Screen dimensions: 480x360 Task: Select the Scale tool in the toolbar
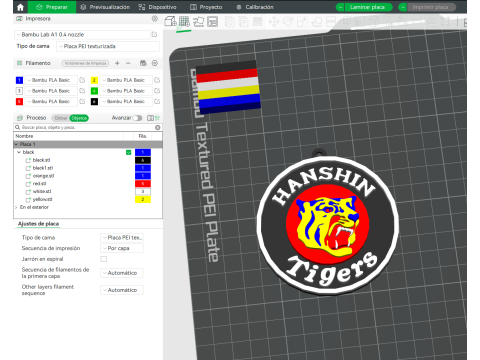pyautogui.click(x=302, y=22)
